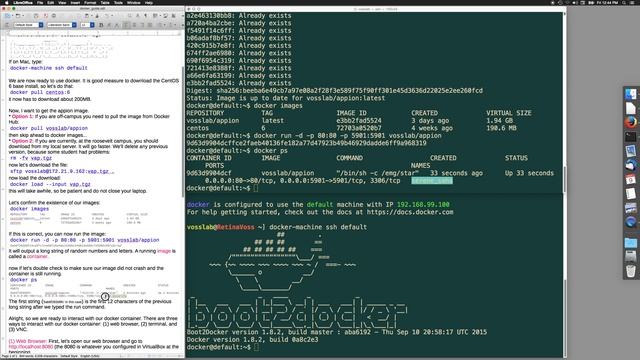The image size is (640, 360).
Task: Click the highlighted container name in terminal
Action: click(432, 180)
